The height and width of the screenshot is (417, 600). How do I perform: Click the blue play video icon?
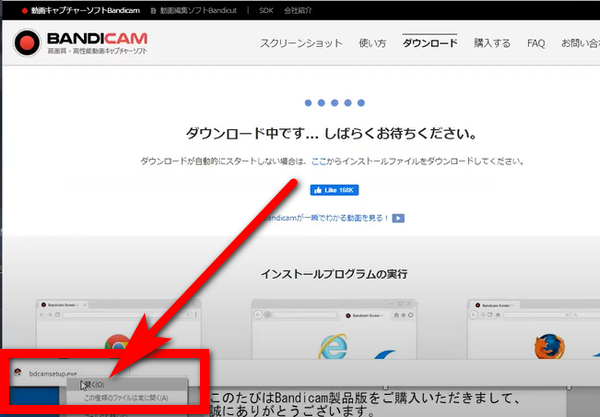pyautogui.click(x=398, y=218)
